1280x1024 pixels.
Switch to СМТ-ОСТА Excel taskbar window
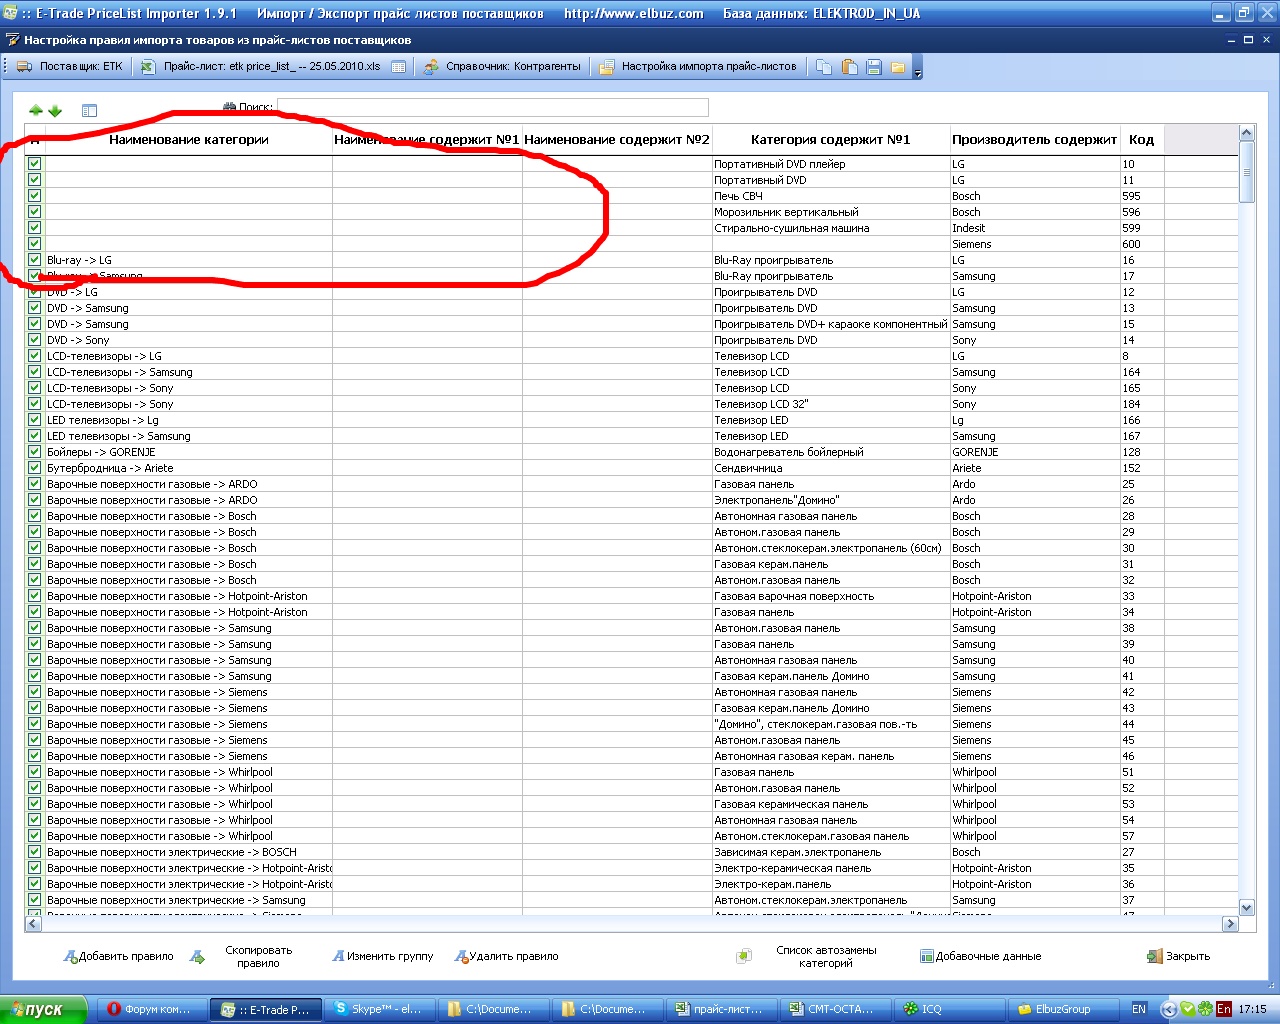[835, 1009]
